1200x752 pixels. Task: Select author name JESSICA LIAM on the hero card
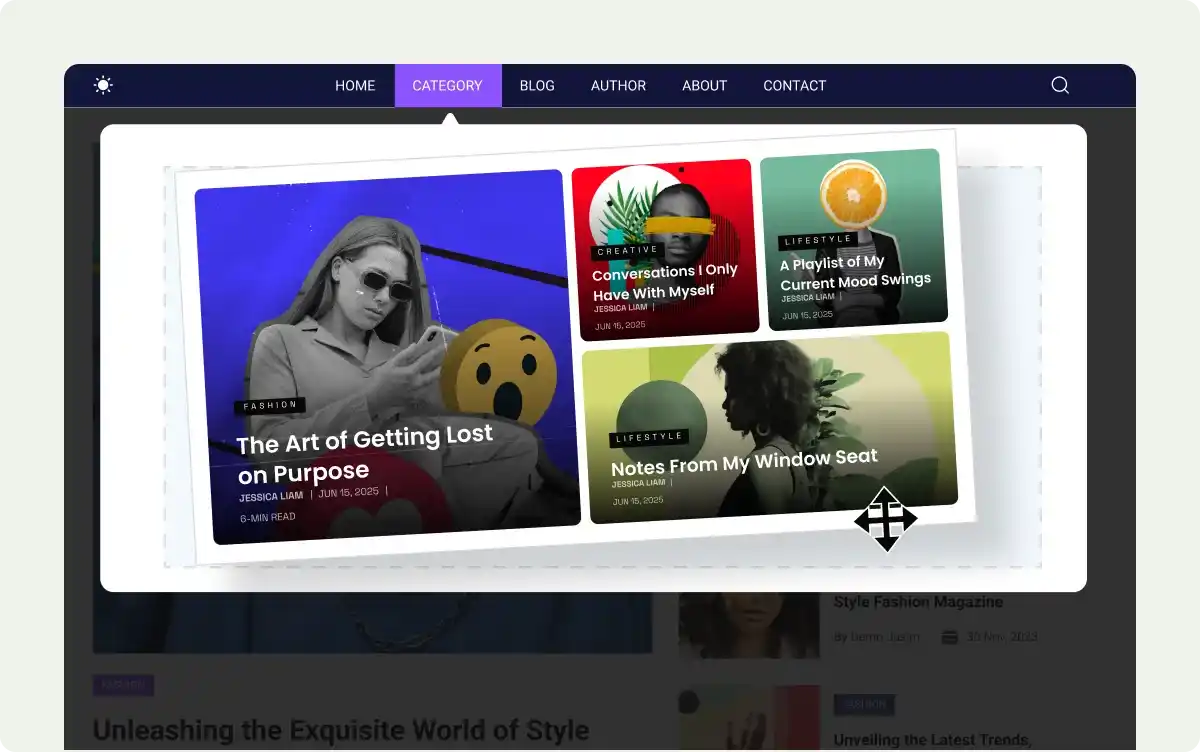(x=271, y=496)
